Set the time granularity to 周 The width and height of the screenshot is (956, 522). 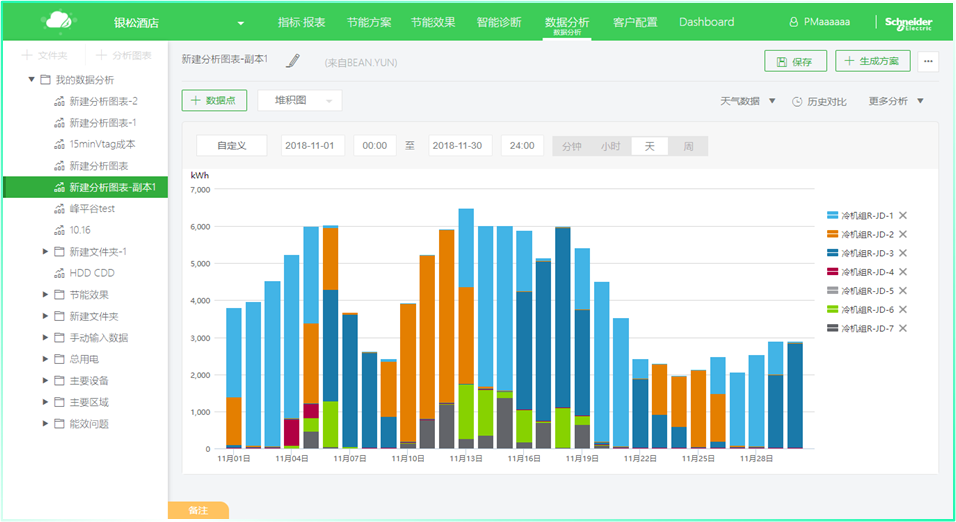(x=688, y=146)
